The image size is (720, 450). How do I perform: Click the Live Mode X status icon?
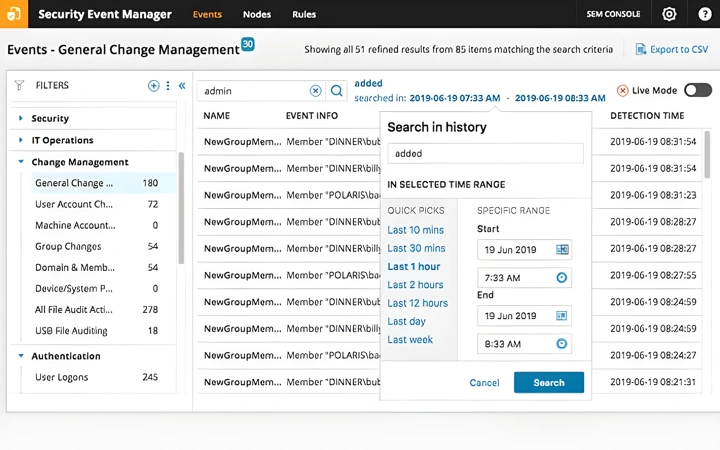pos(622,90)
